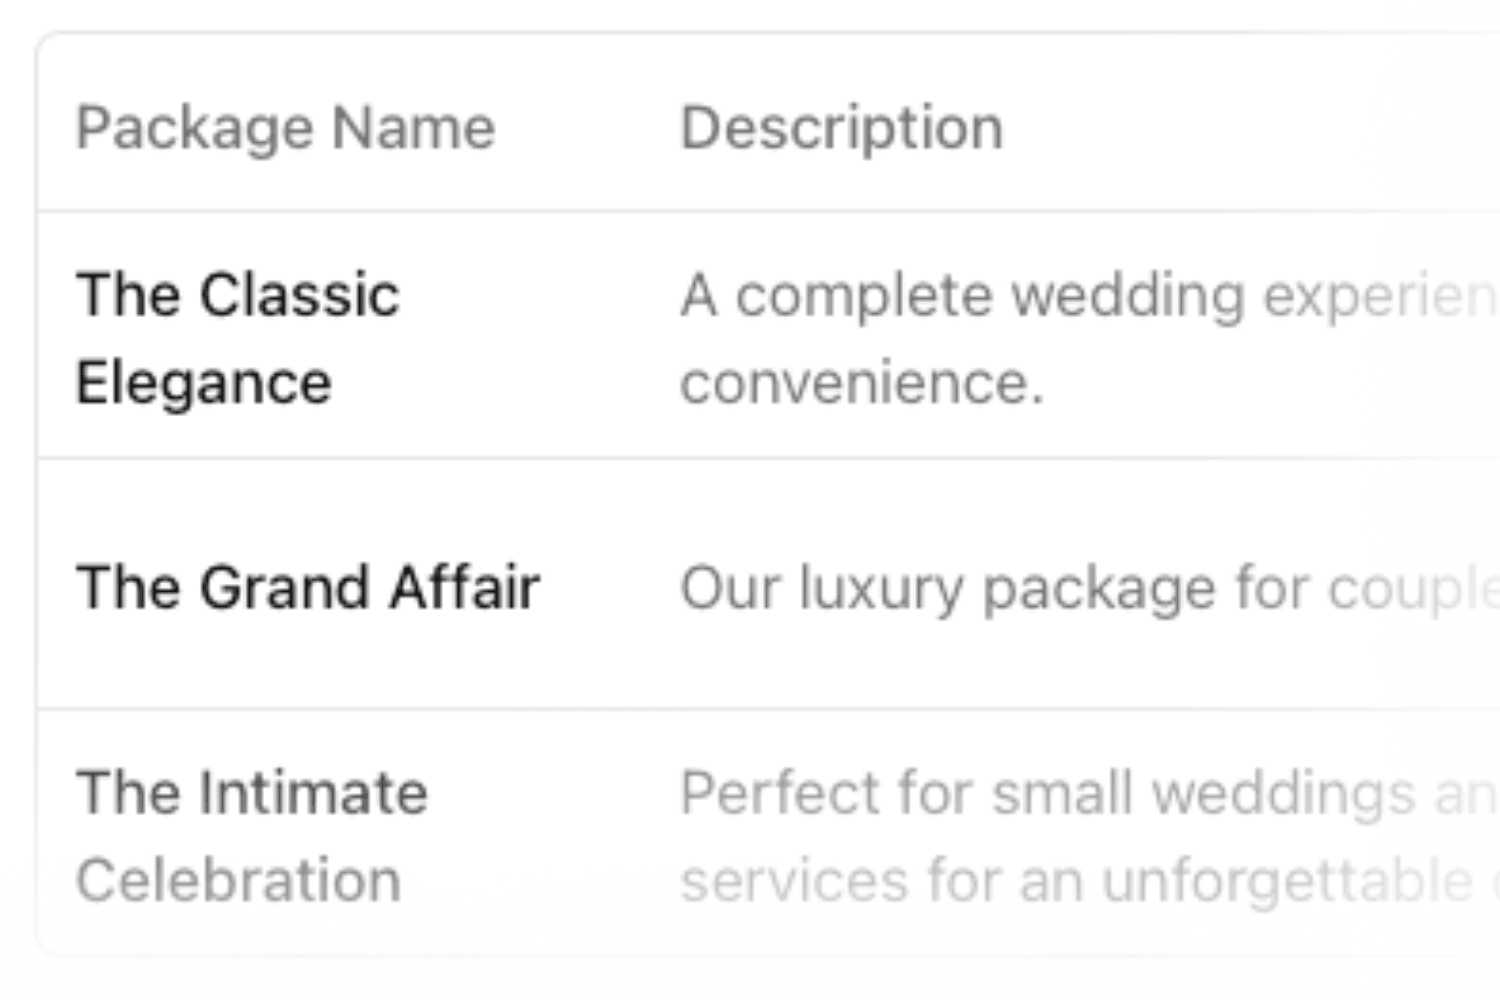This screenshot has height=1000, width=1500.
Task: Click the word 'unforgettable' in last description
Action: tap(1286, 881)
